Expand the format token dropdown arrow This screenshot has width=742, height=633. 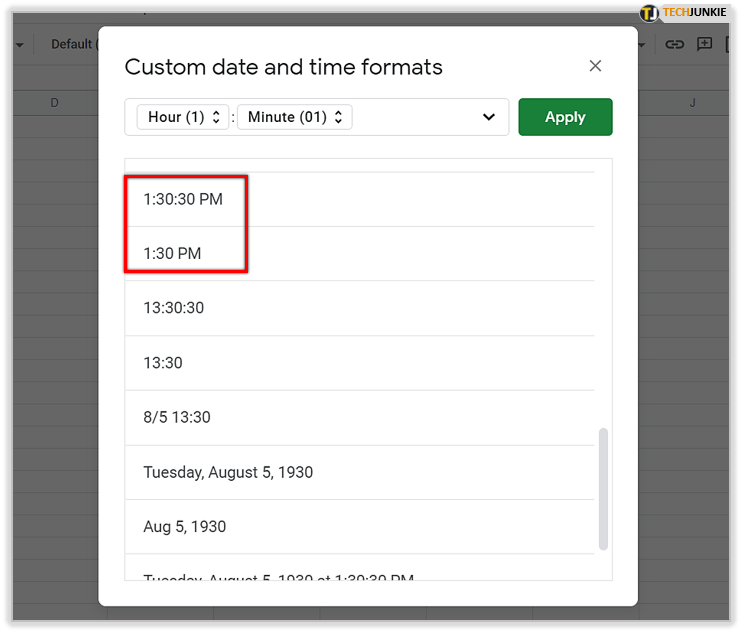489,117
